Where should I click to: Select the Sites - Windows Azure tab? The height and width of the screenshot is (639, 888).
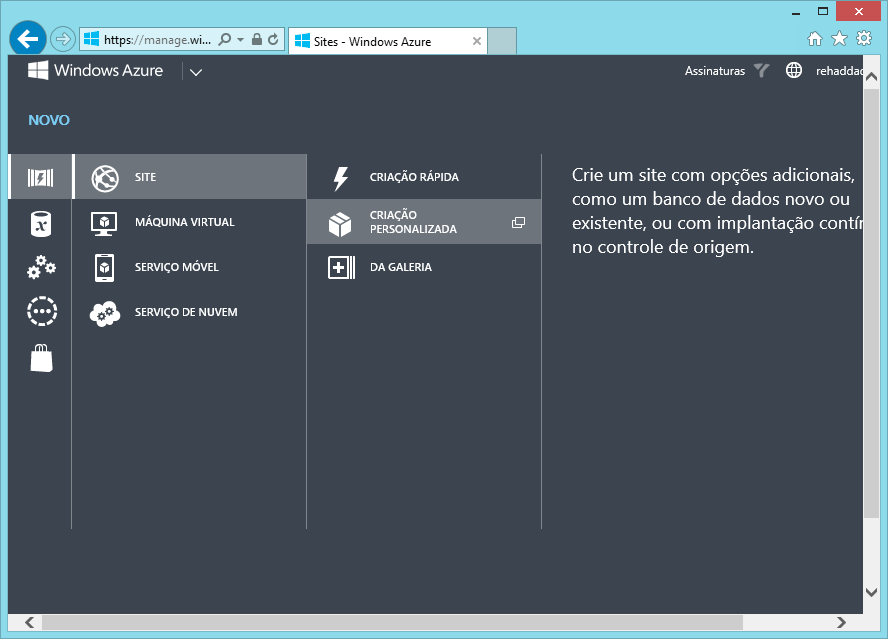[387, 41]
